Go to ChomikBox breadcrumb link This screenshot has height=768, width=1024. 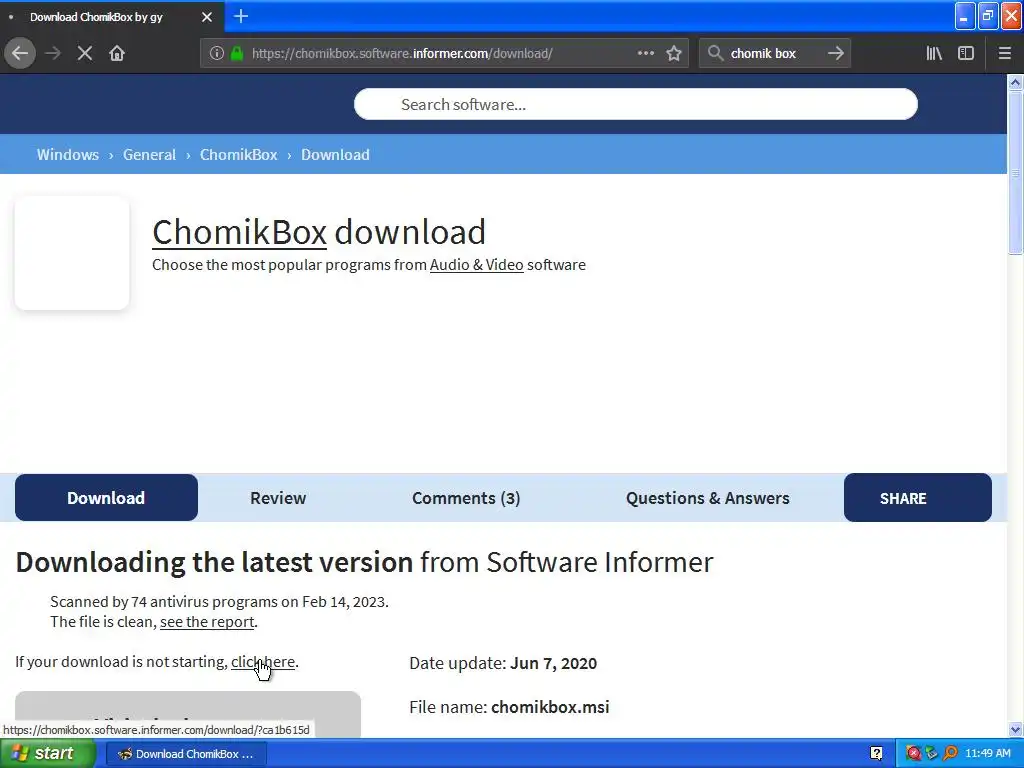[238, 155]
